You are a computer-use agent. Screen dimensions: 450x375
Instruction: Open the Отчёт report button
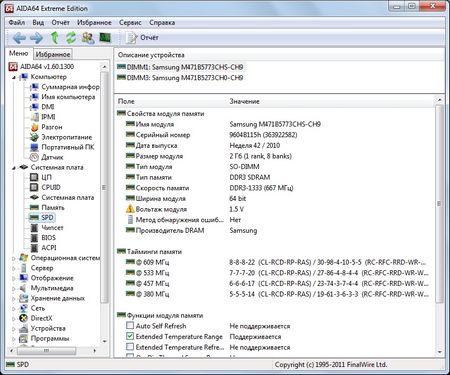142,38
